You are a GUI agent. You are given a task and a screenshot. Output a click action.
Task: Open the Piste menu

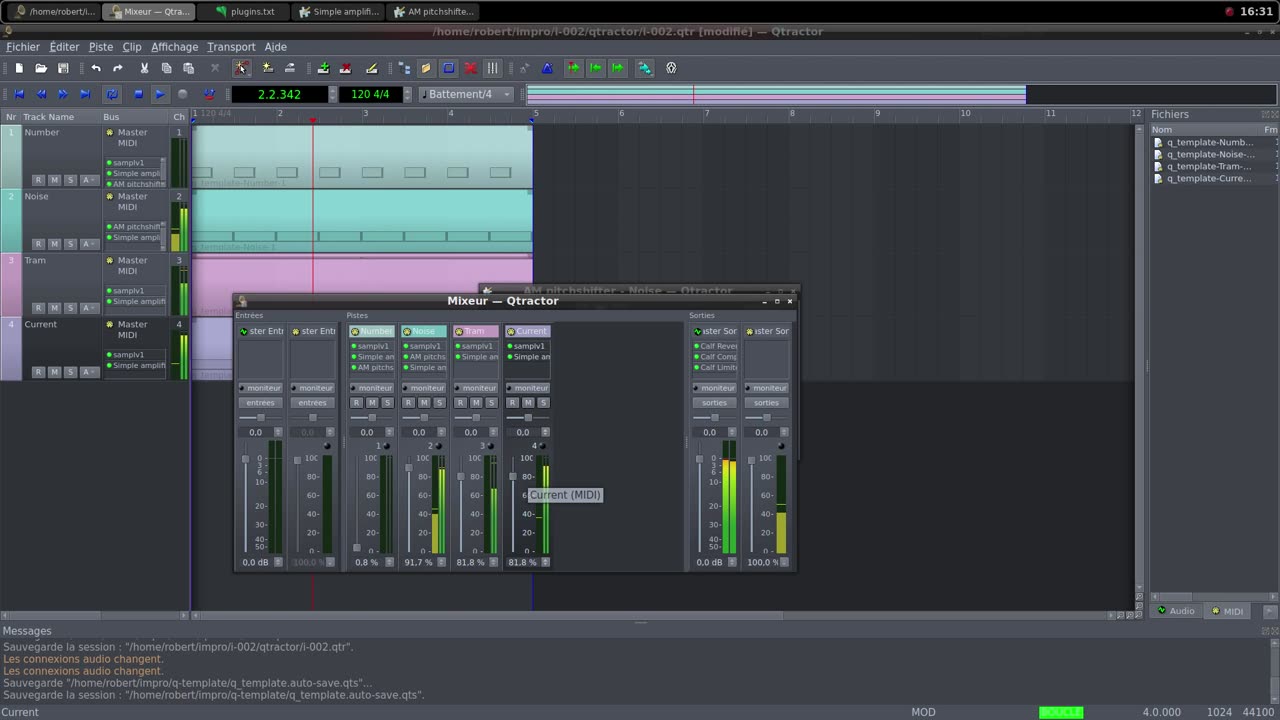(101, 47)
